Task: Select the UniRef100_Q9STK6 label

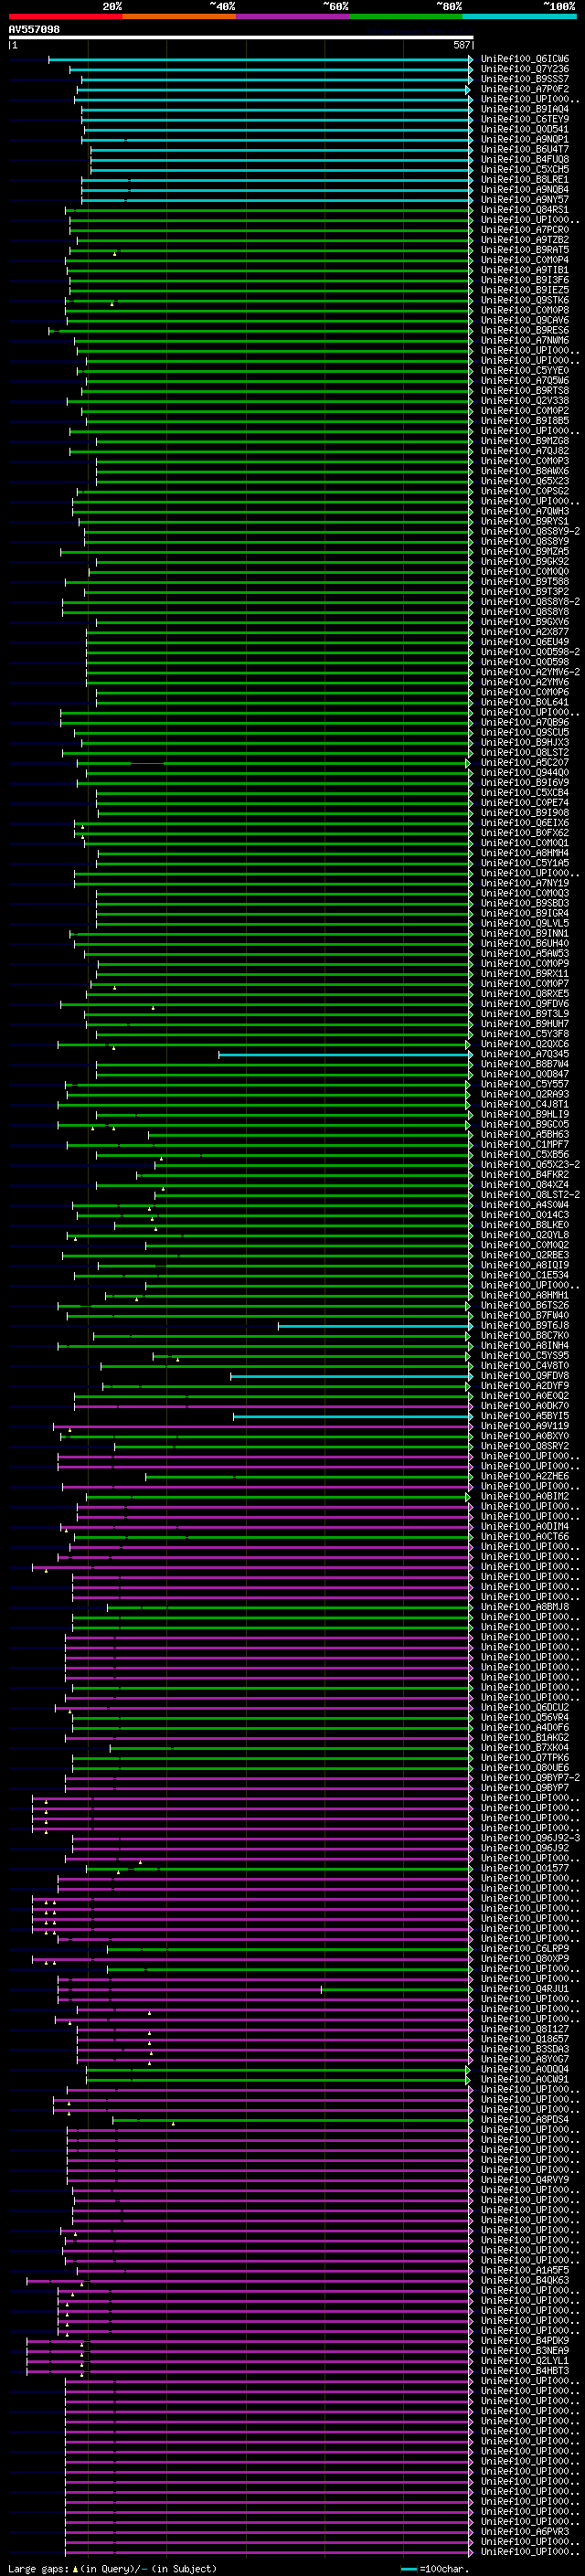Action: 525,300
